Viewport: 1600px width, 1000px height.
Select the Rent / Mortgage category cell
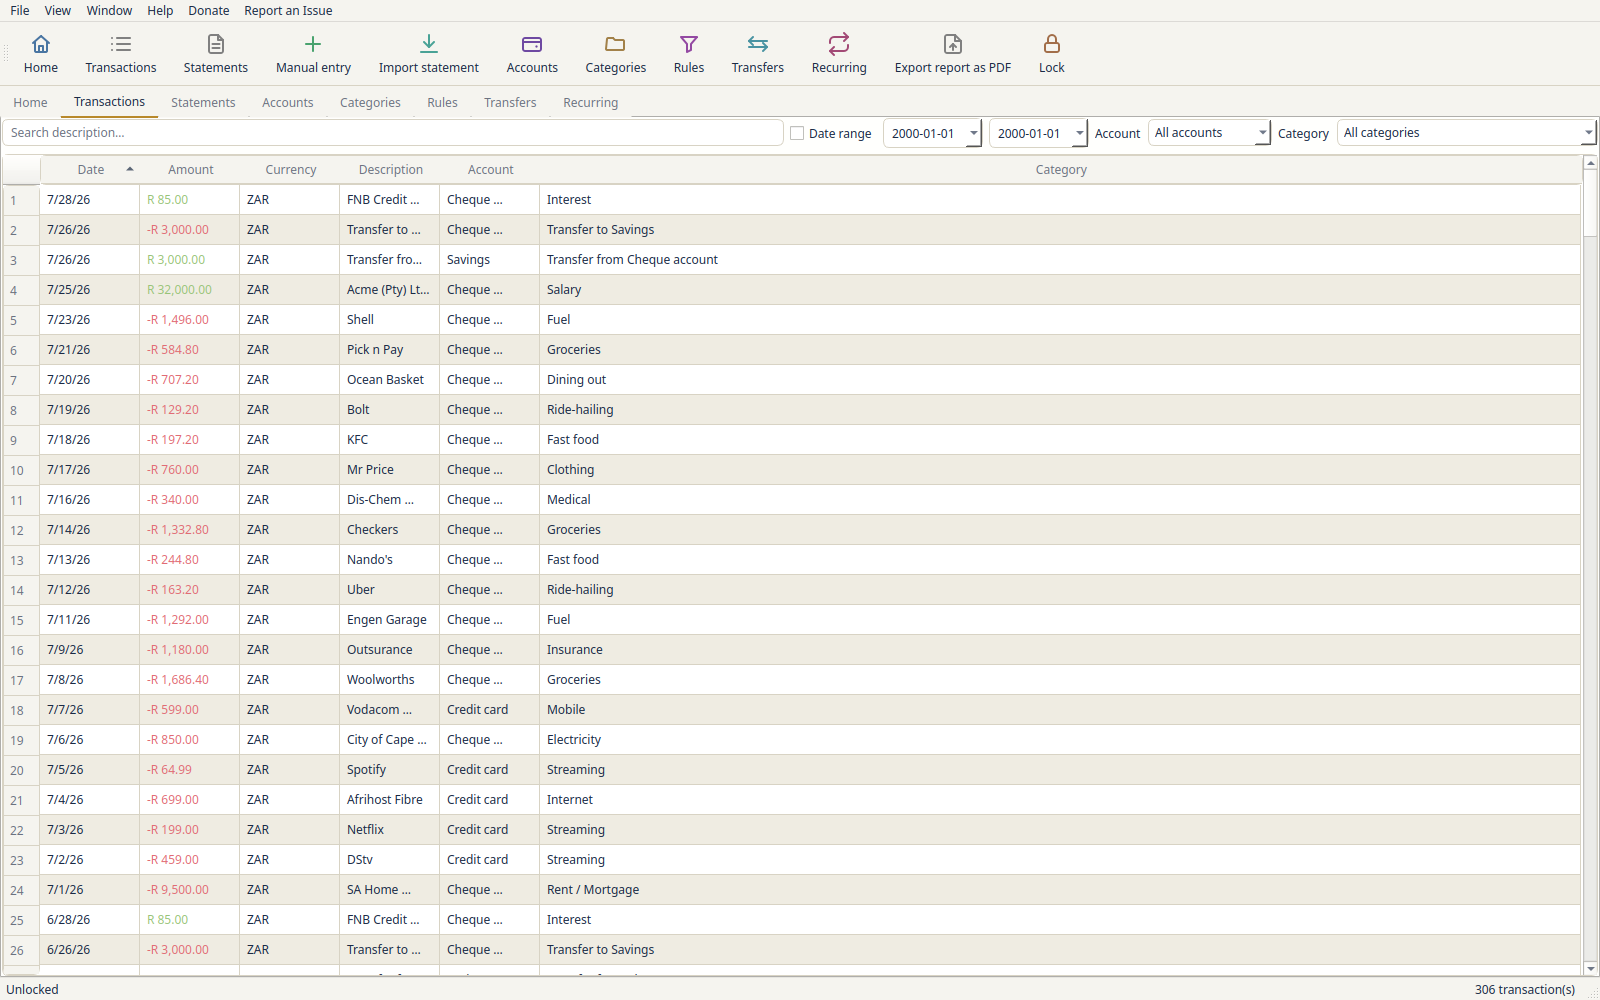[x=1061, y=890]
